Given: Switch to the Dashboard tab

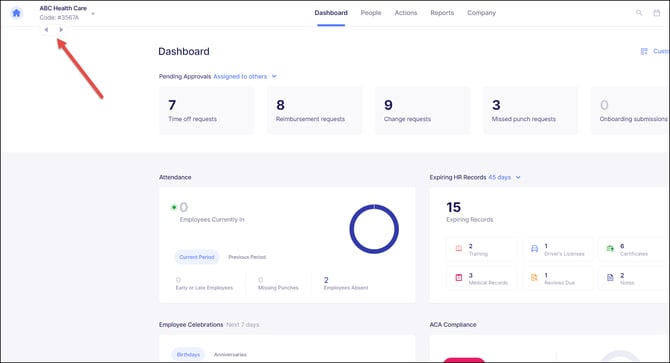Looking at the screenshot, I should point(331,13).
